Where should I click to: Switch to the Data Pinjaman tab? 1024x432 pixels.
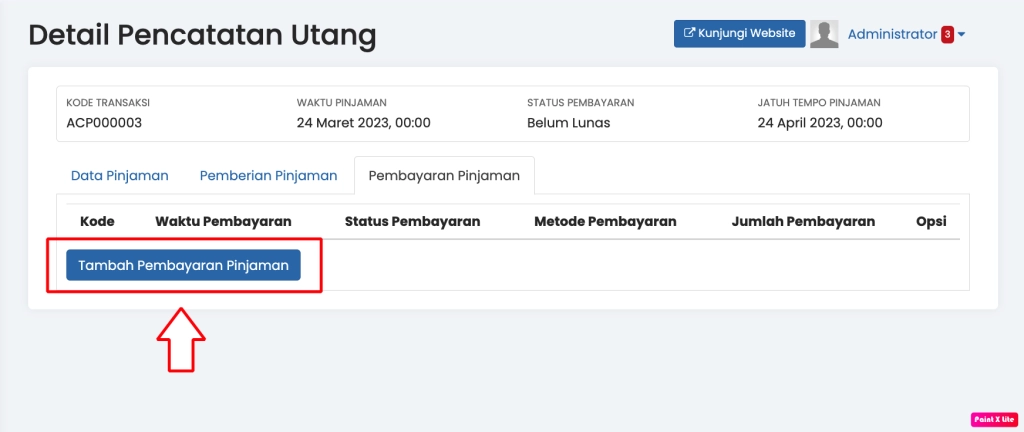click(119, 175)
